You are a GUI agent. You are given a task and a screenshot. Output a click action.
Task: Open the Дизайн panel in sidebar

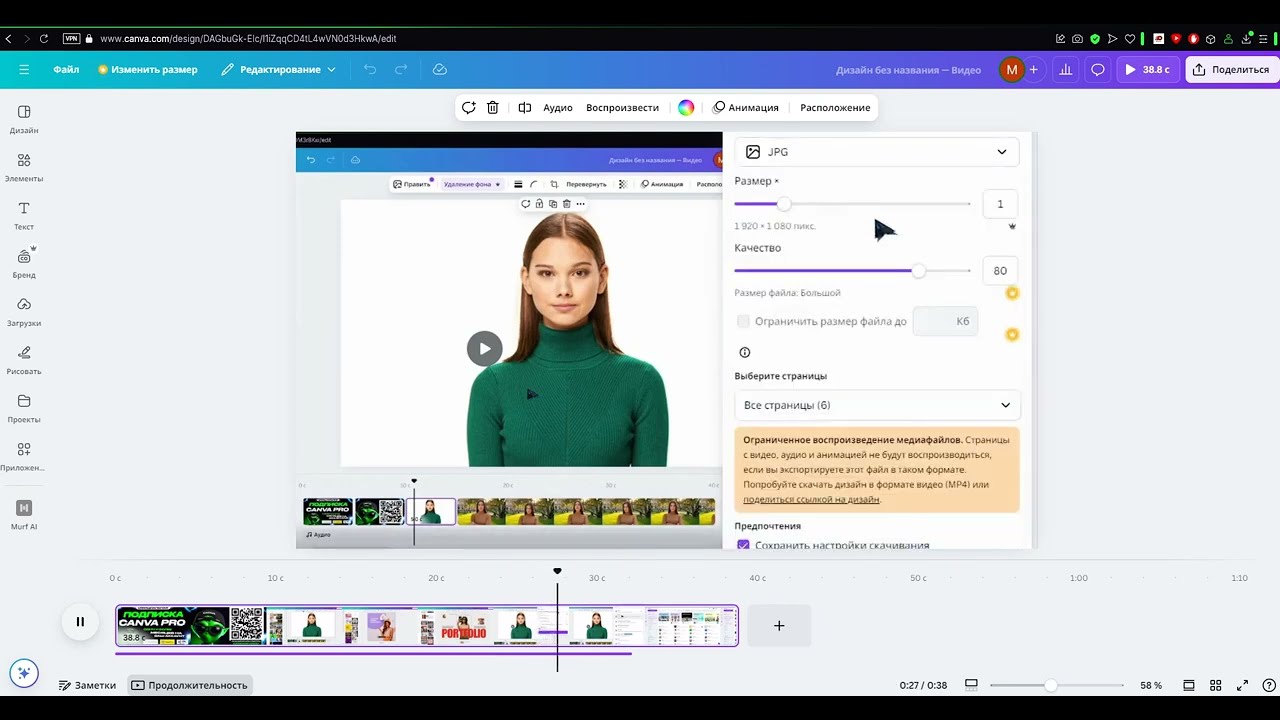[24, 119]
